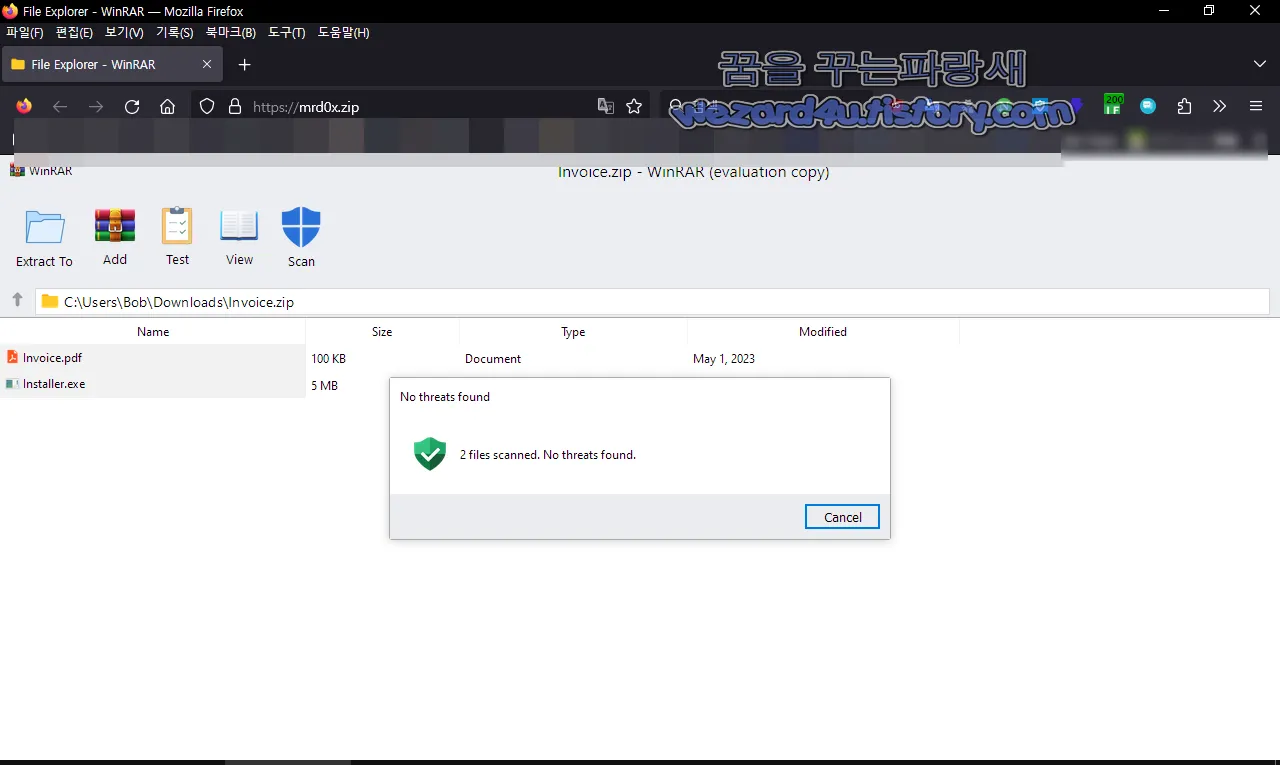Click the Installer.exe file icon
Screen dimensions: 1280x765
pos(13,384)
